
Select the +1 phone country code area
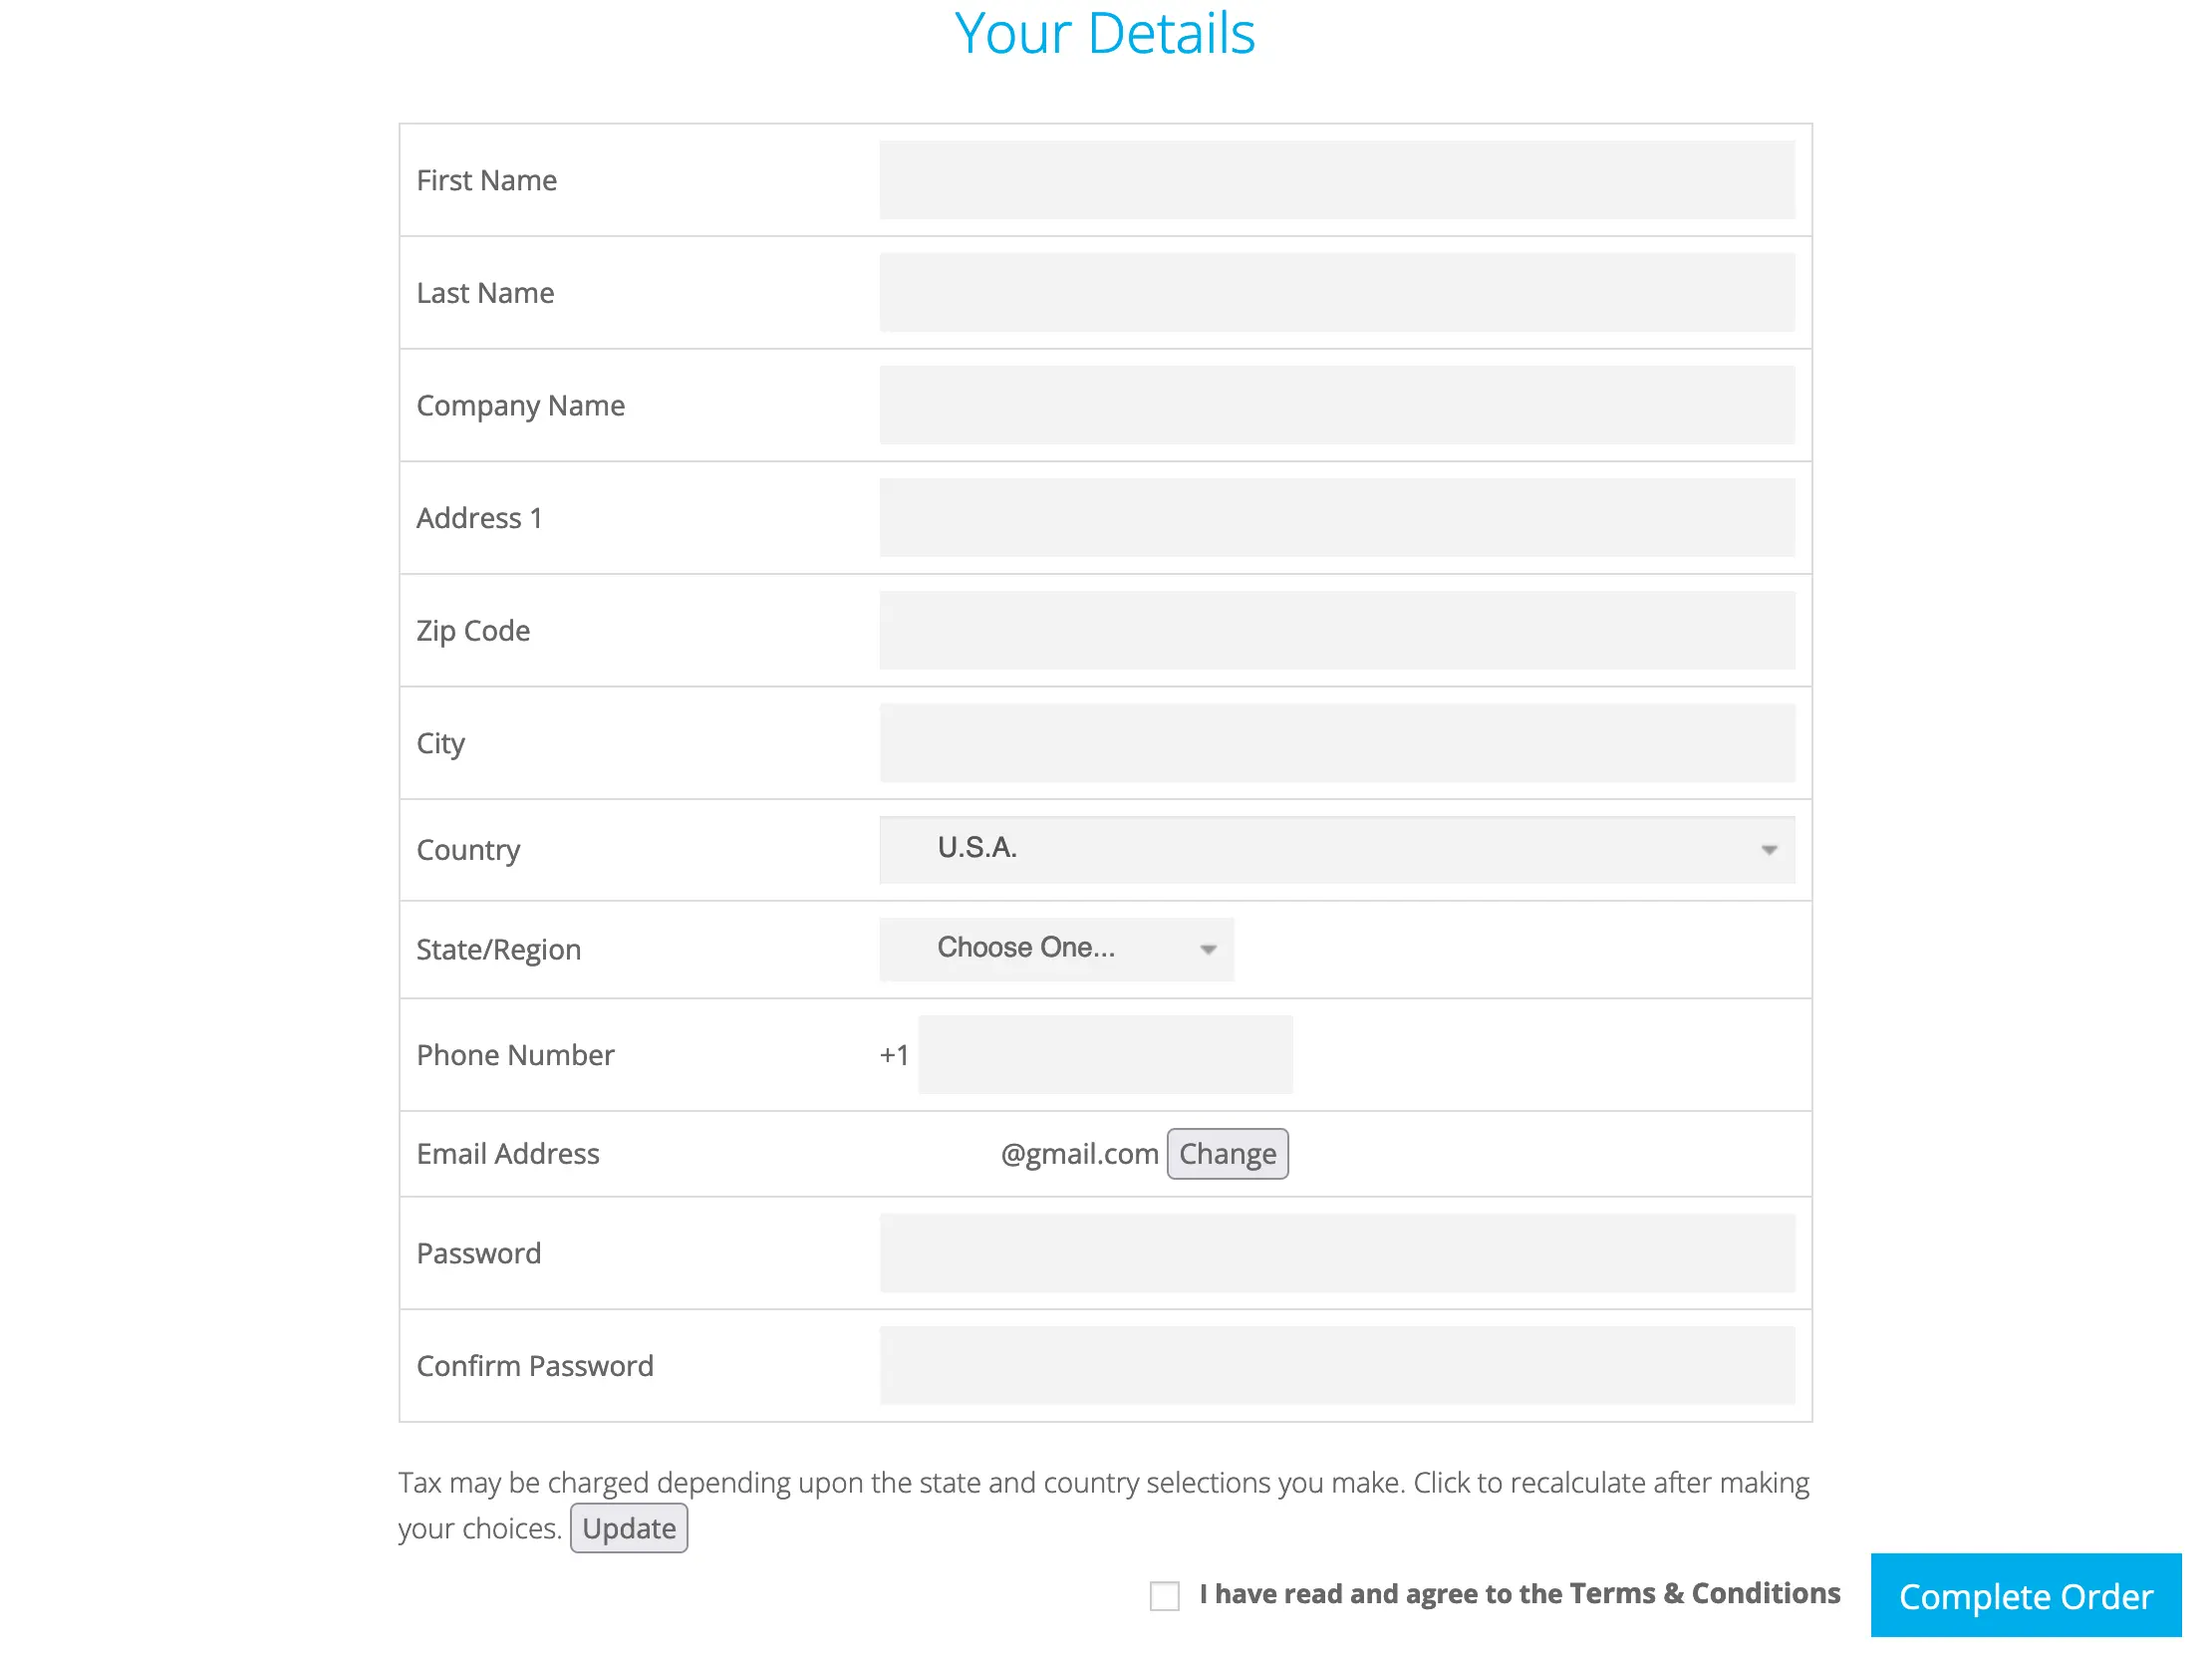tap(893, 1054)
